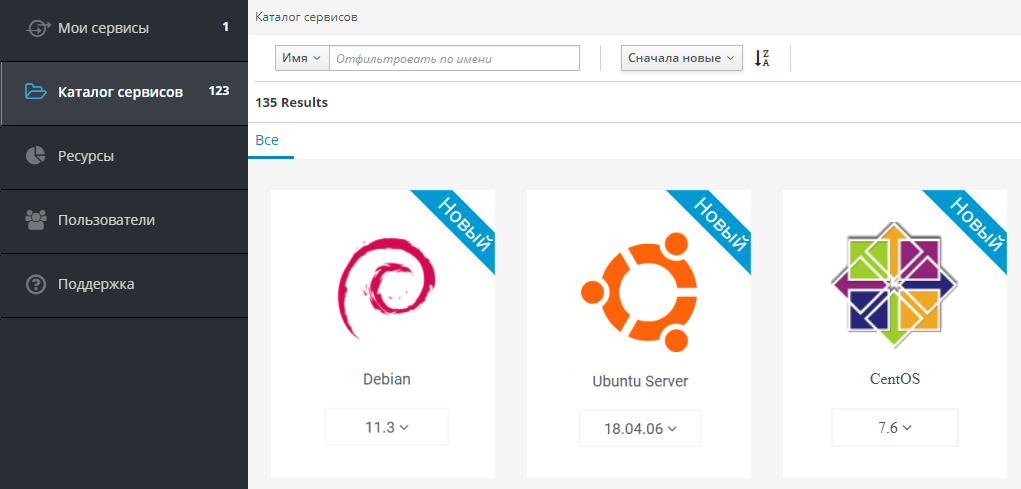Click the Каталог сервисов breadcrumb
1021x489 pixels.
(x=306, y=17)
